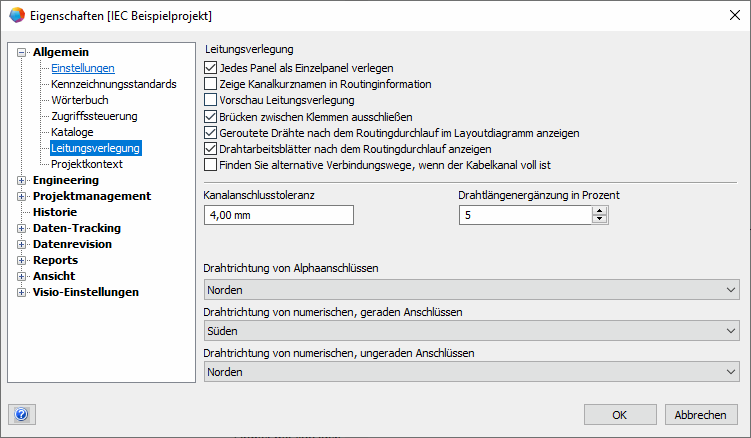
Task: Open dropdown for ungeraden Anschlüssen direction
Action: [471, 372]
